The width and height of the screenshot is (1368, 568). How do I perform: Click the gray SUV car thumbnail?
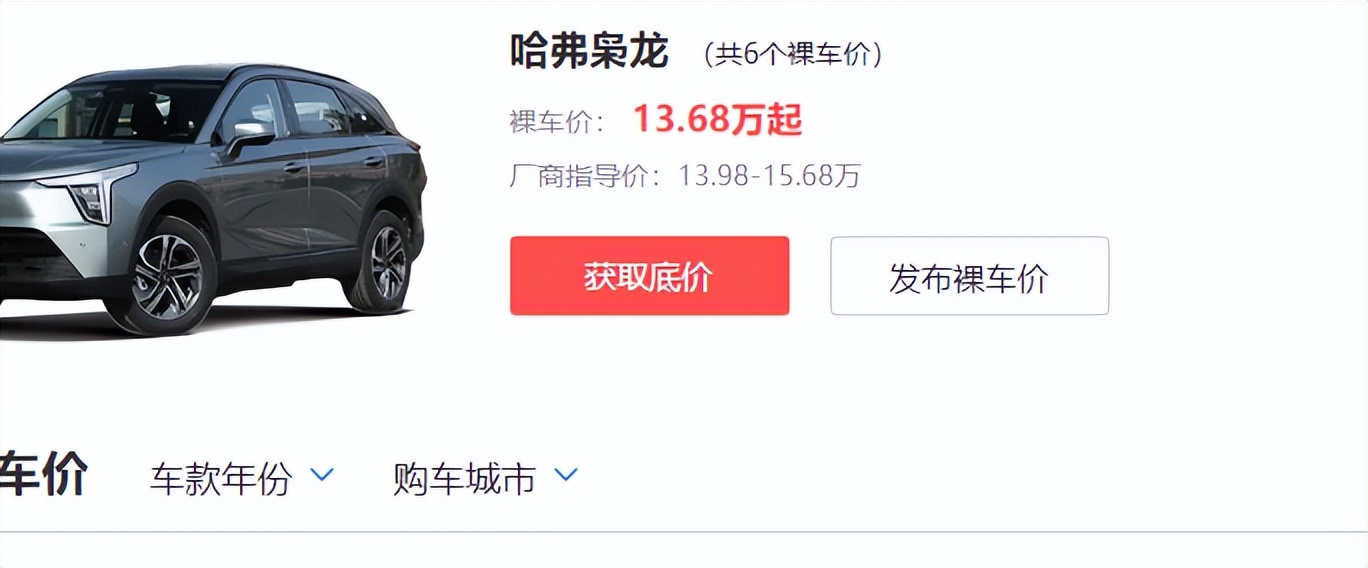(213, 199)
